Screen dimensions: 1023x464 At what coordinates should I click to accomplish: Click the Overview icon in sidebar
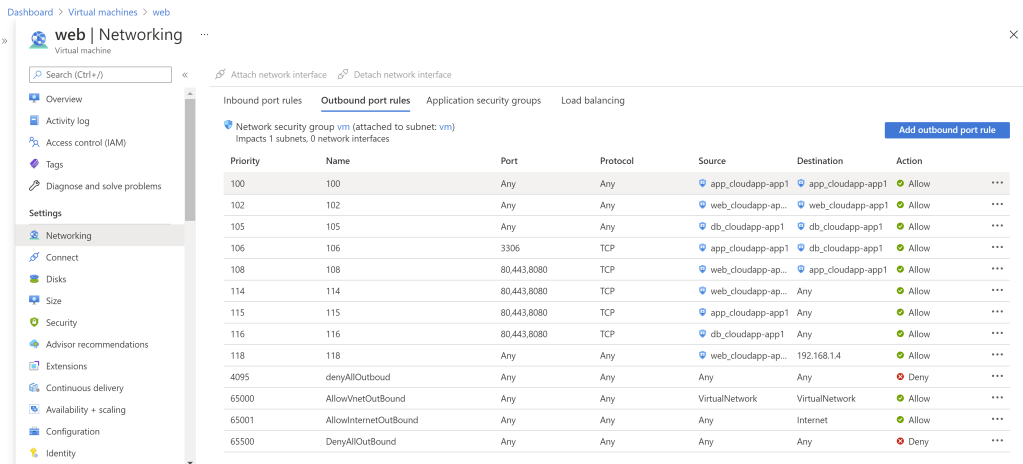click(34, 99)
